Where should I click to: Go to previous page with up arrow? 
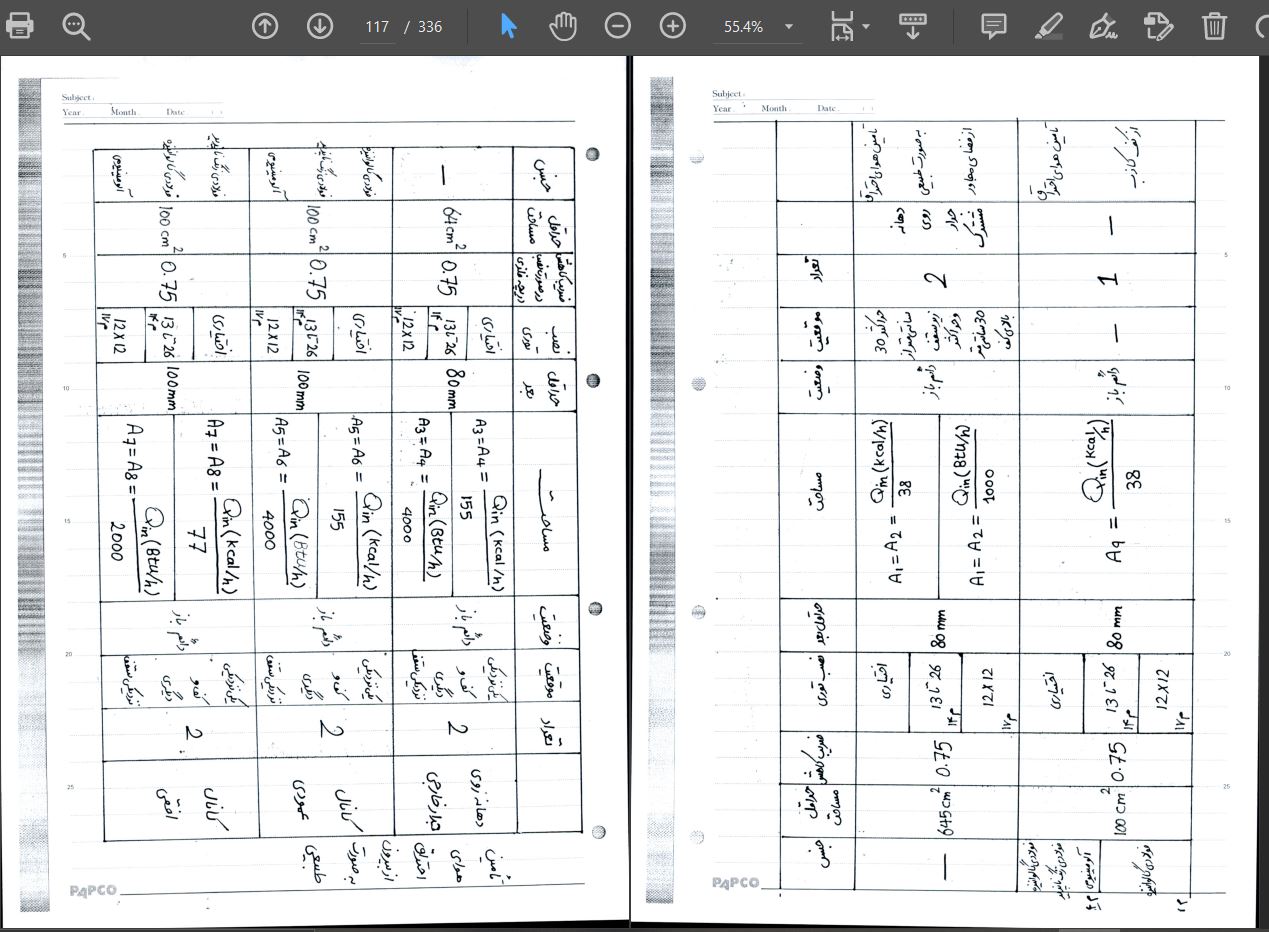point(265,26)
